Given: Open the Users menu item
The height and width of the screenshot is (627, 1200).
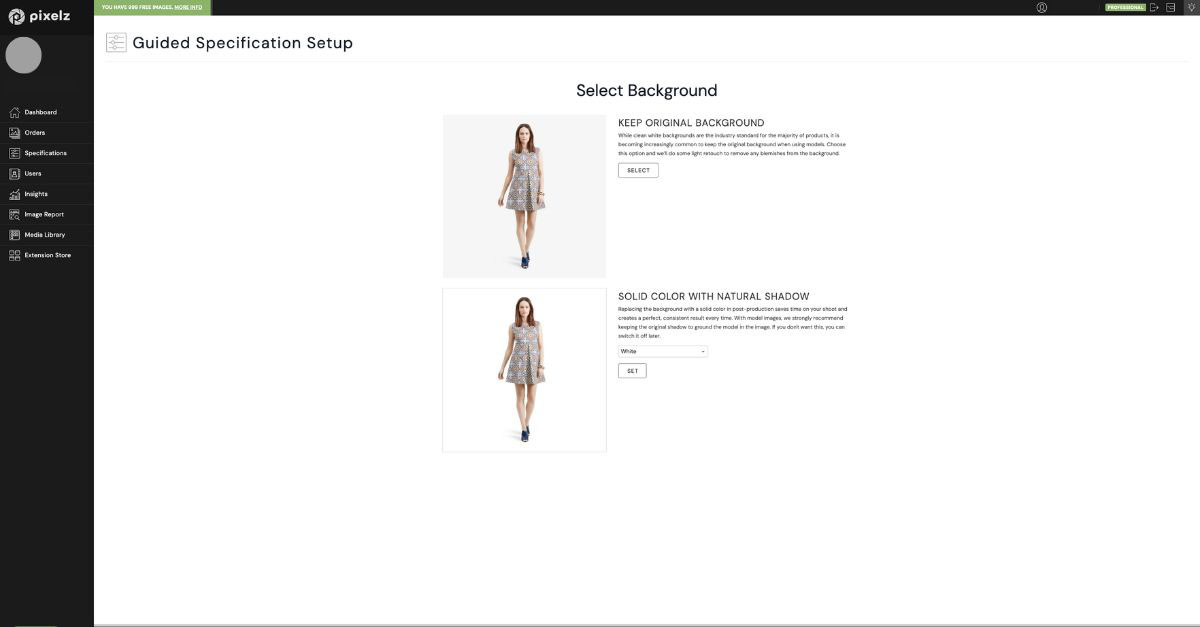Looking at the screenshot, I should [x=33, y=174].
